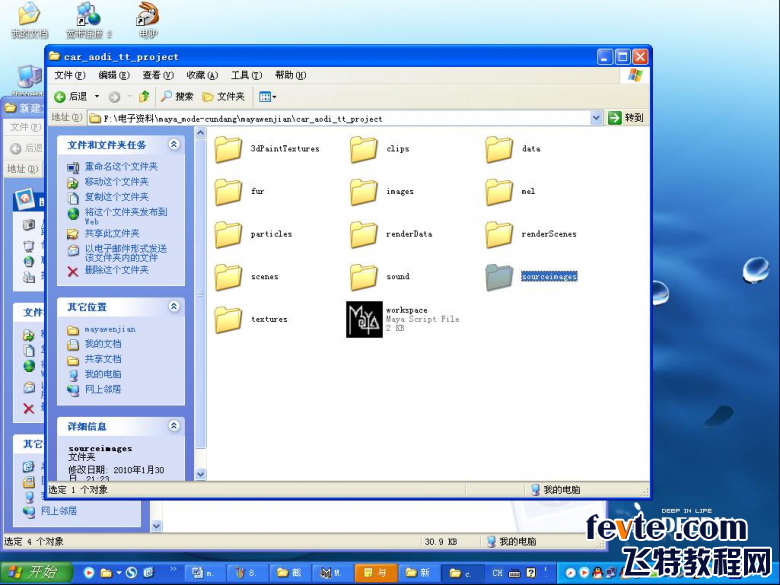Open the Search (搜索) toolbar button
780x585 pixels.
tap(177, 96)
